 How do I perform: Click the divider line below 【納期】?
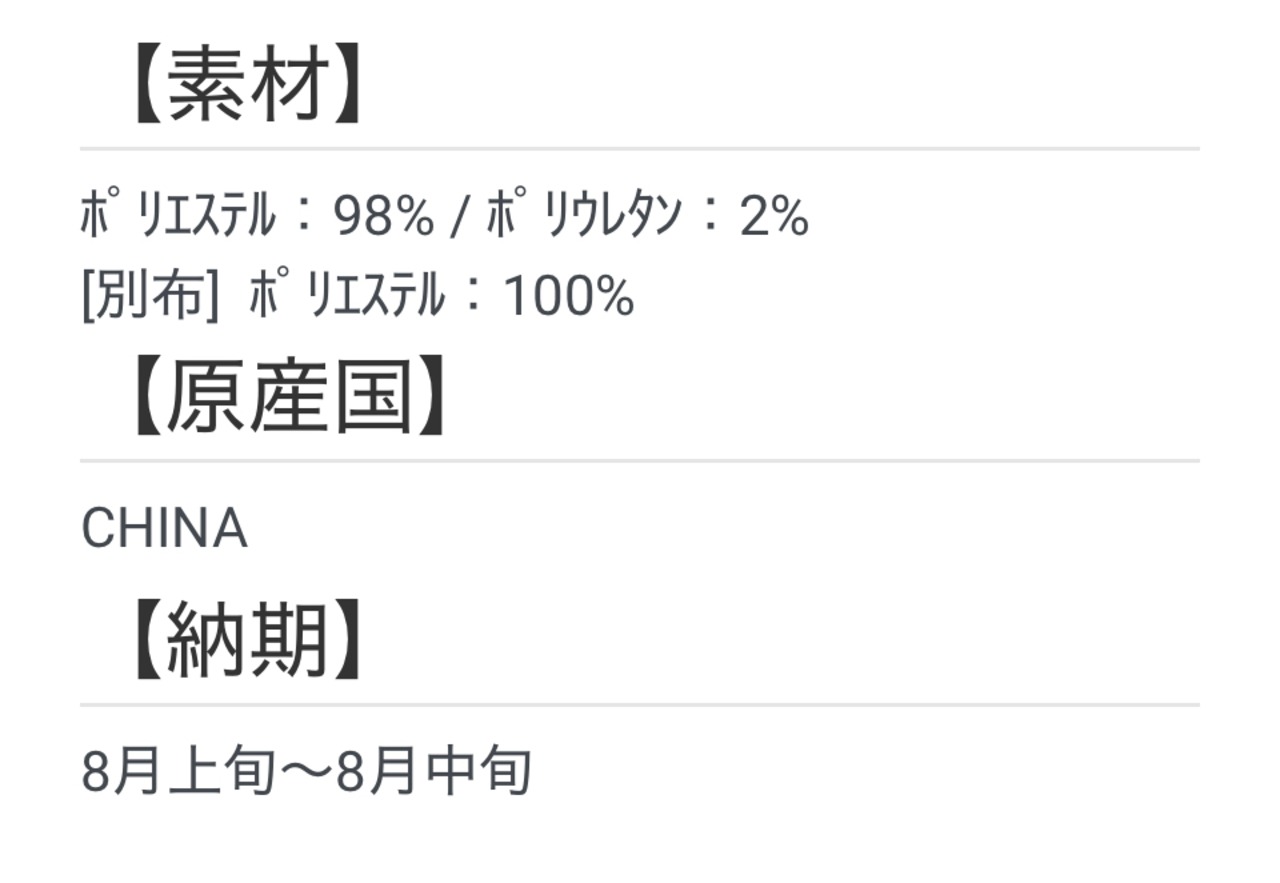[640, 705]
